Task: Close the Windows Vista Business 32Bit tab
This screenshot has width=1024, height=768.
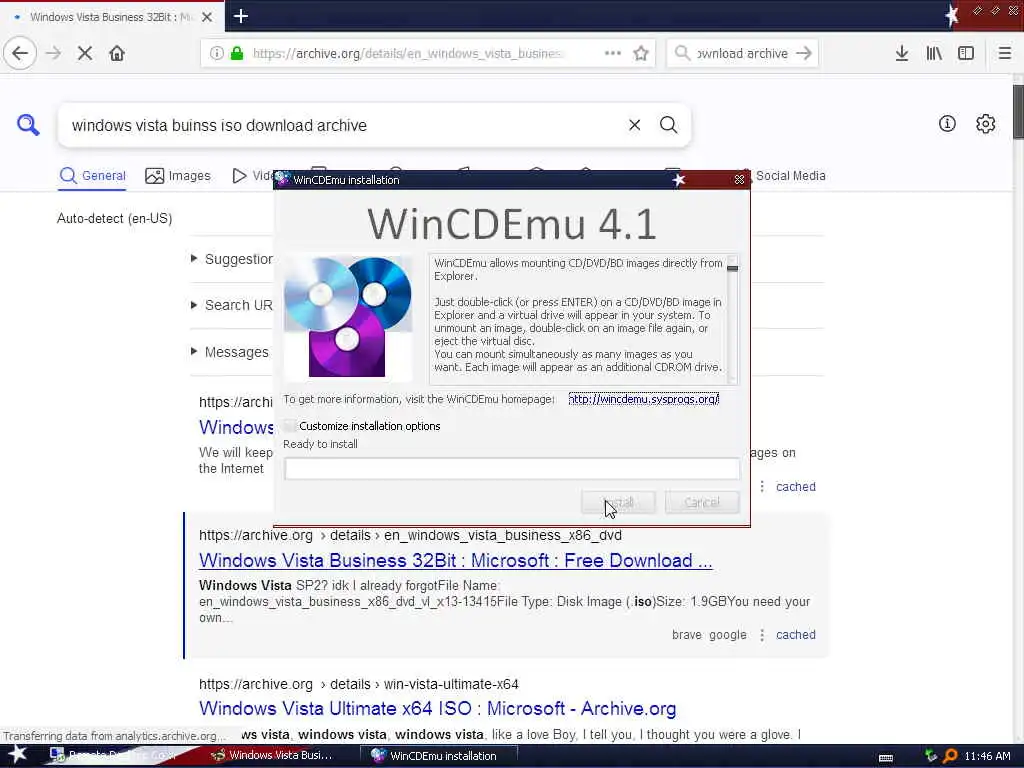Action: (x=207, y=17)
